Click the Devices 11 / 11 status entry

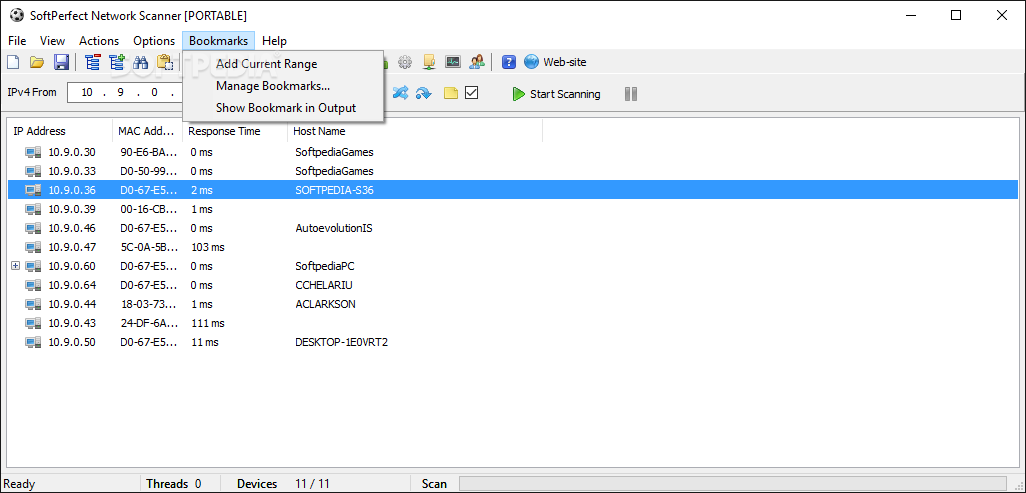[x=283, y=484]
